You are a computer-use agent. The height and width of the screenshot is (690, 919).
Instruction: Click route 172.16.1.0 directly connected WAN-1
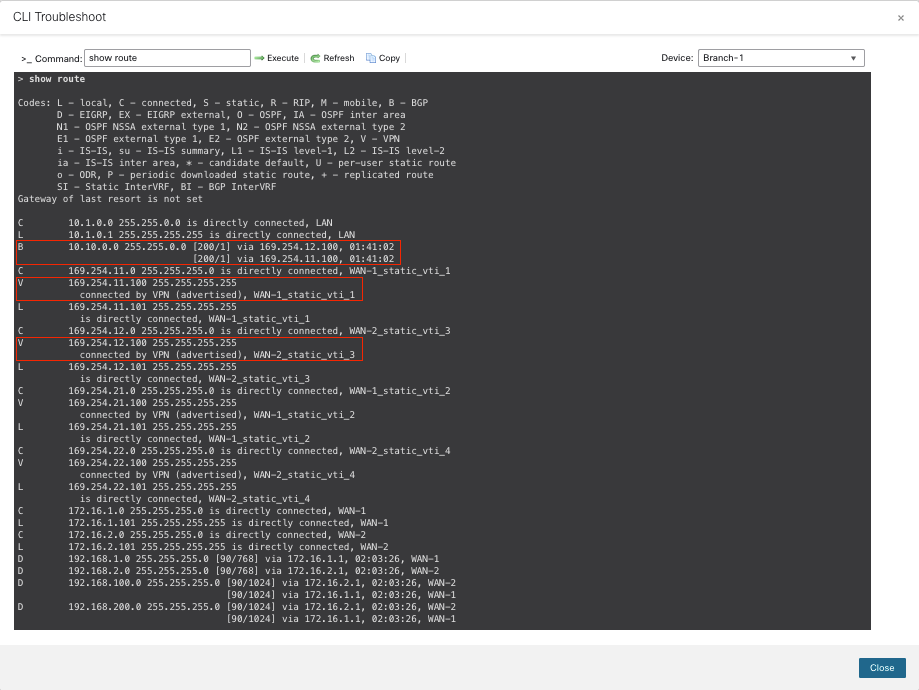(192, 511)
